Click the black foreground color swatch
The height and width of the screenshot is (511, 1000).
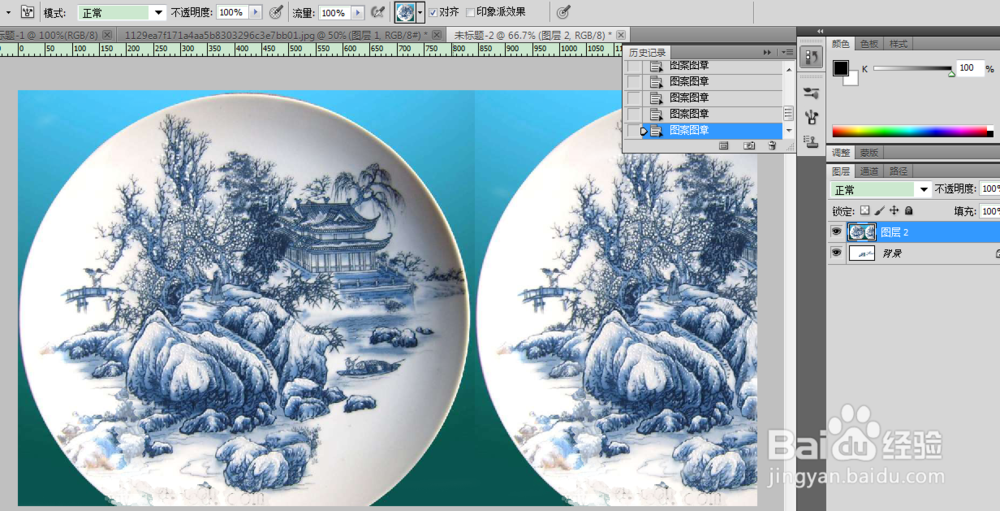coord(840,68)
